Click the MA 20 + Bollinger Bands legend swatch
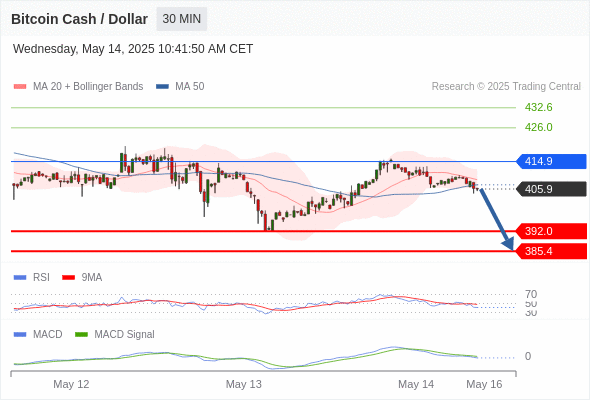 (20, 87)
